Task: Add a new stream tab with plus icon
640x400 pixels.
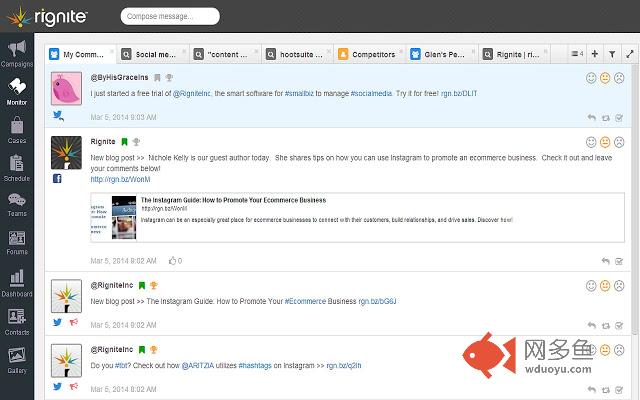Action: pyautogui.click(x=595, y=53)
